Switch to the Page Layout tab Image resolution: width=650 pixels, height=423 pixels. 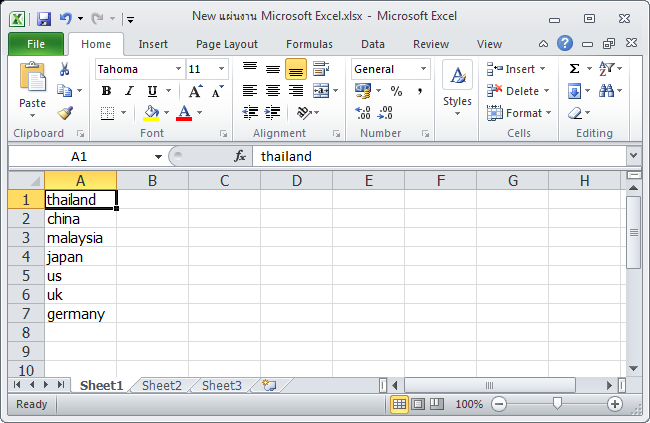[x=227, y=44]
